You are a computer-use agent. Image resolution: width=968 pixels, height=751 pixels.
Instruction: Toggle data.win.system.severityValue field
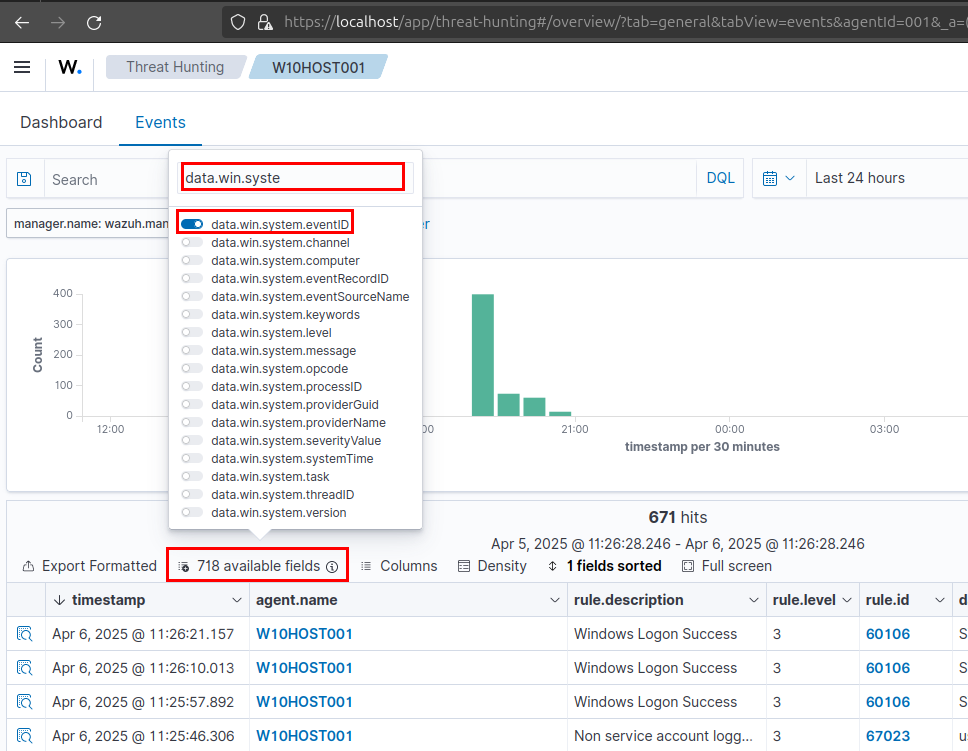point(192,440)
